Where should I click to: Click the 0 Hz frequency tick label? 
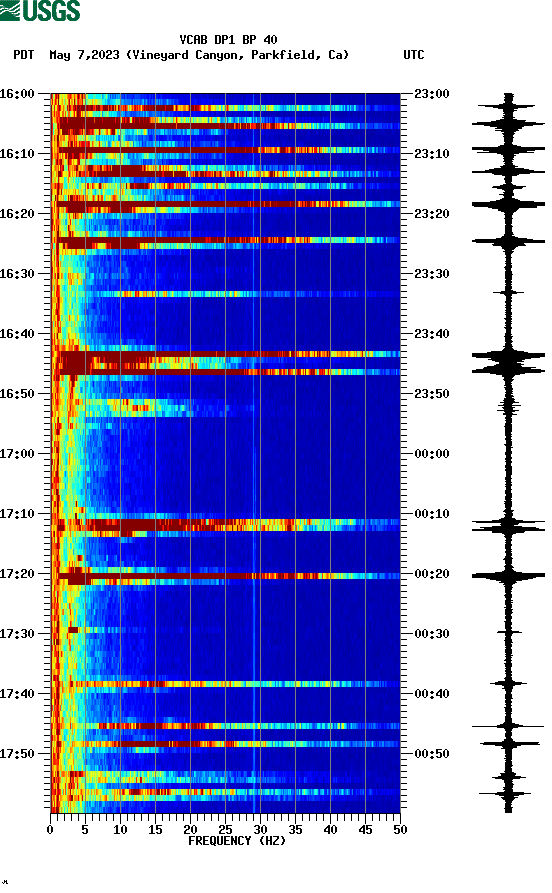coord(50,830)
